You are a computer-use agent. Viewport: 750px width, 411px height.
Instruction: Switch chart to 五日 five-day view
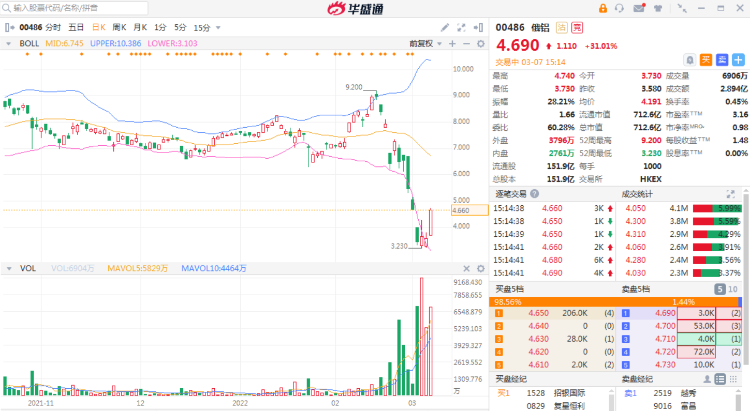[76, 28]
